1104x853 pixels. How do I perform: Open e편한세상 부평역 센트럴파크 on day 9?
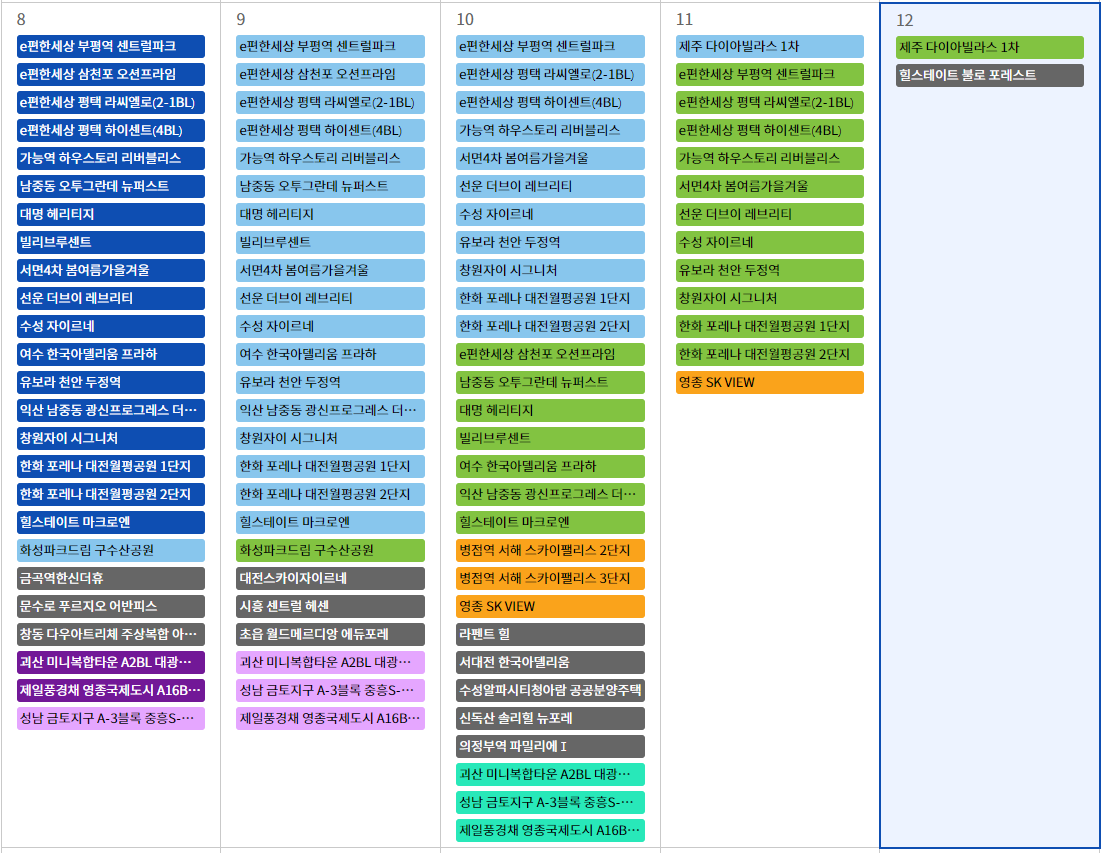click(330, 46)
